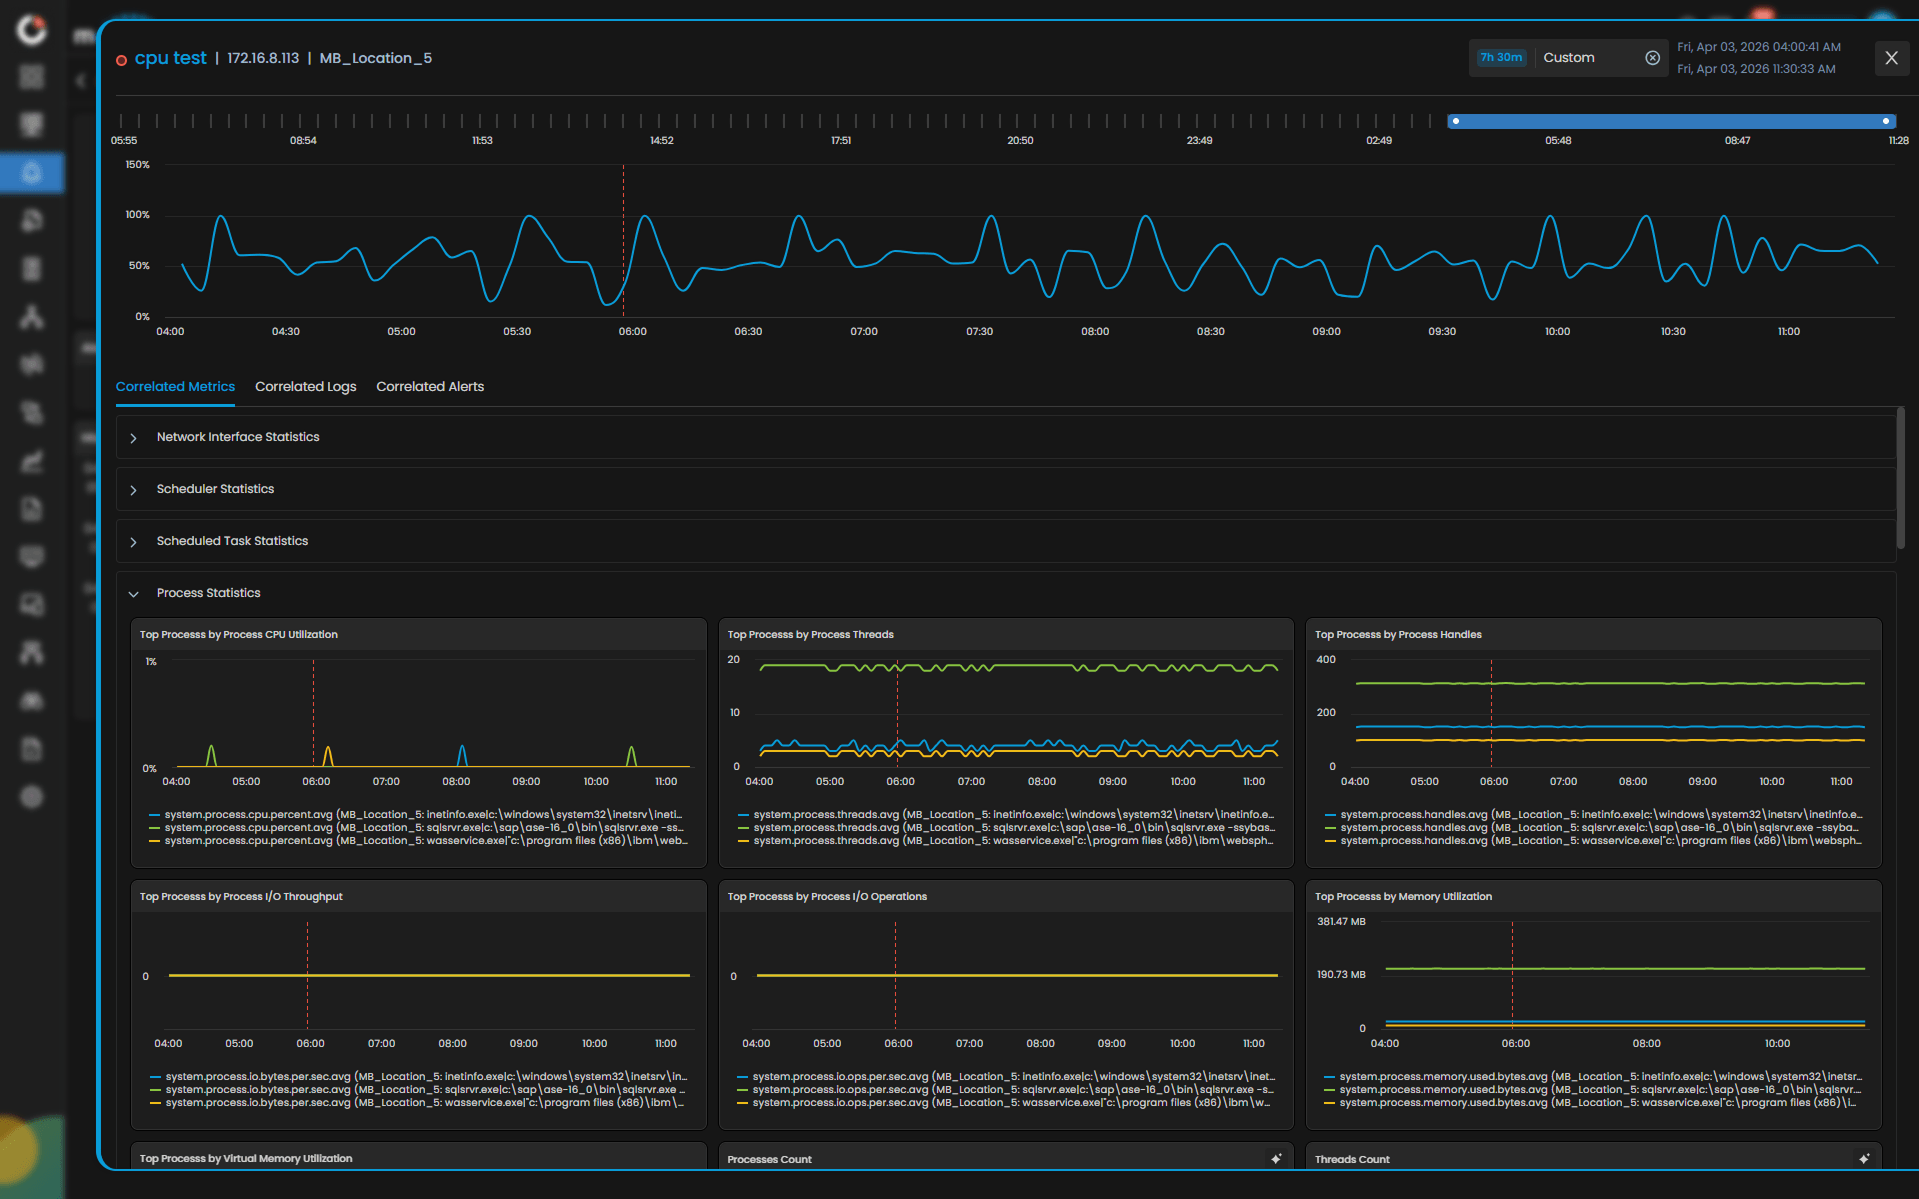This screenshot has height=1199, width=1919.
Task: Click the sparkle icon on Threads Count panel
Action: 1863,1158
